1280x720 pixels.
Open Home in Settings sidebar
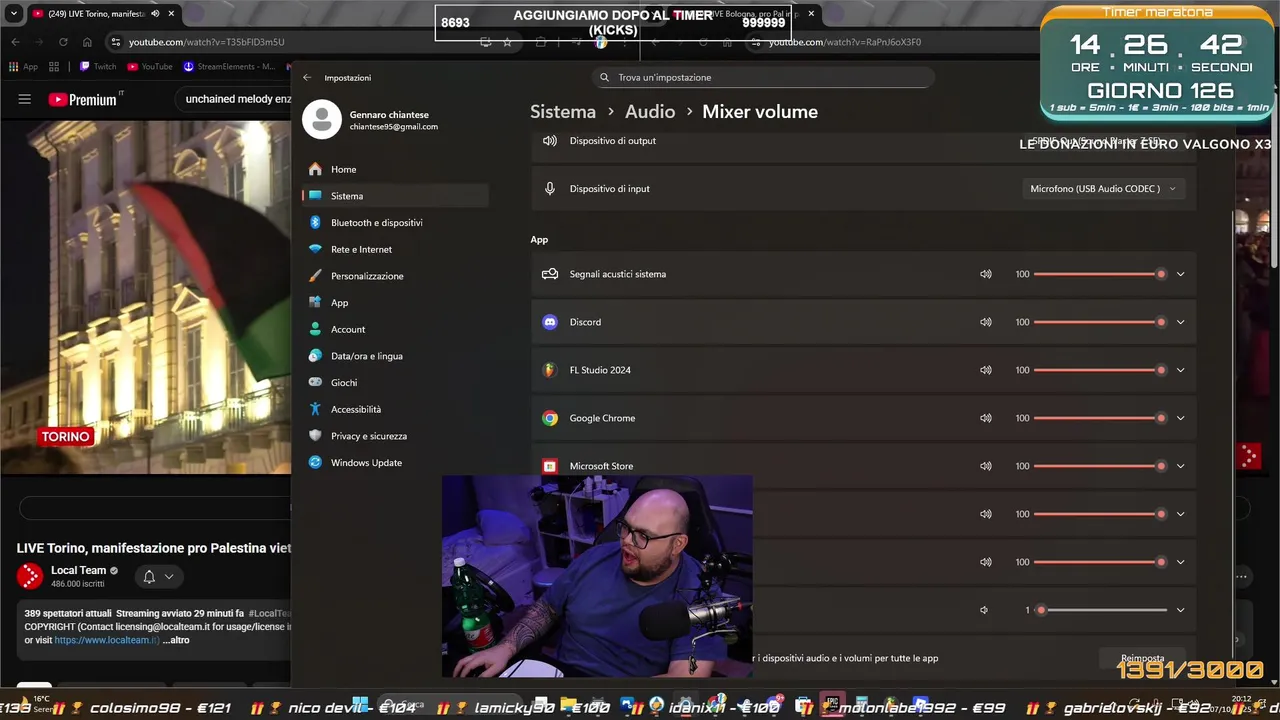coord(343,169)
